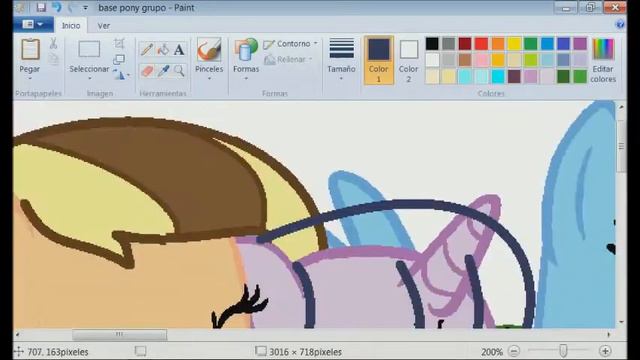
Task: Expand the Pegar dropdown arrow
Action: 30,78
